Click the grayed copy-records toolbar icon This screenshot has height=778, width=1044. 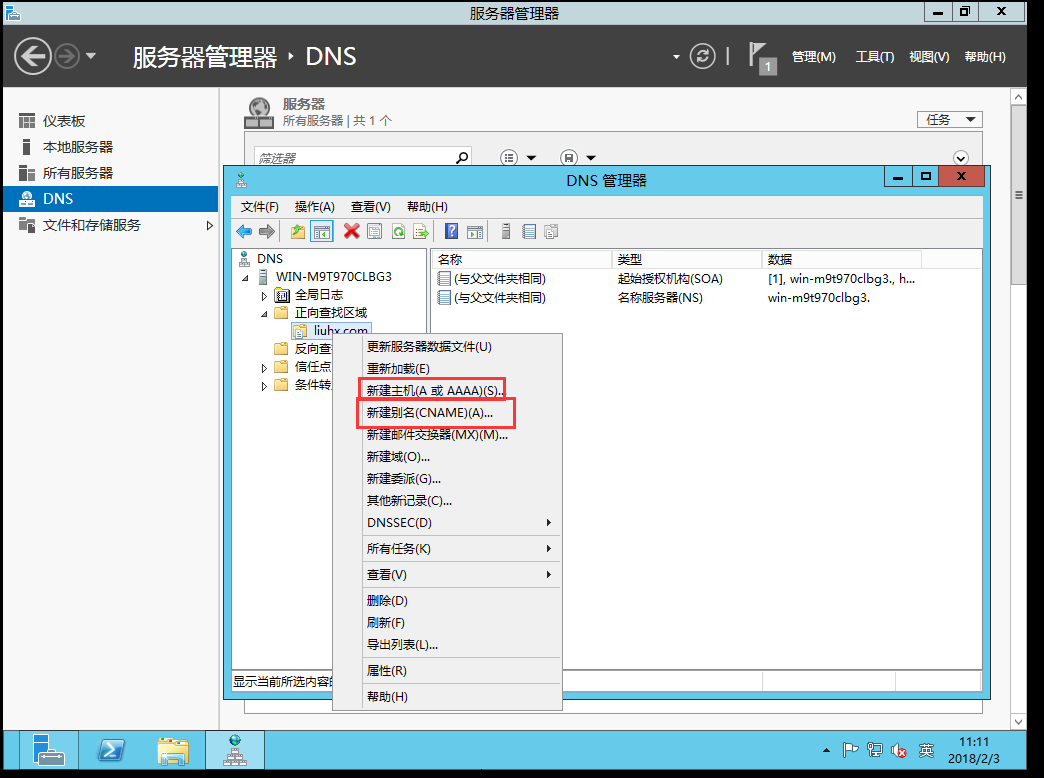point(551,232)
